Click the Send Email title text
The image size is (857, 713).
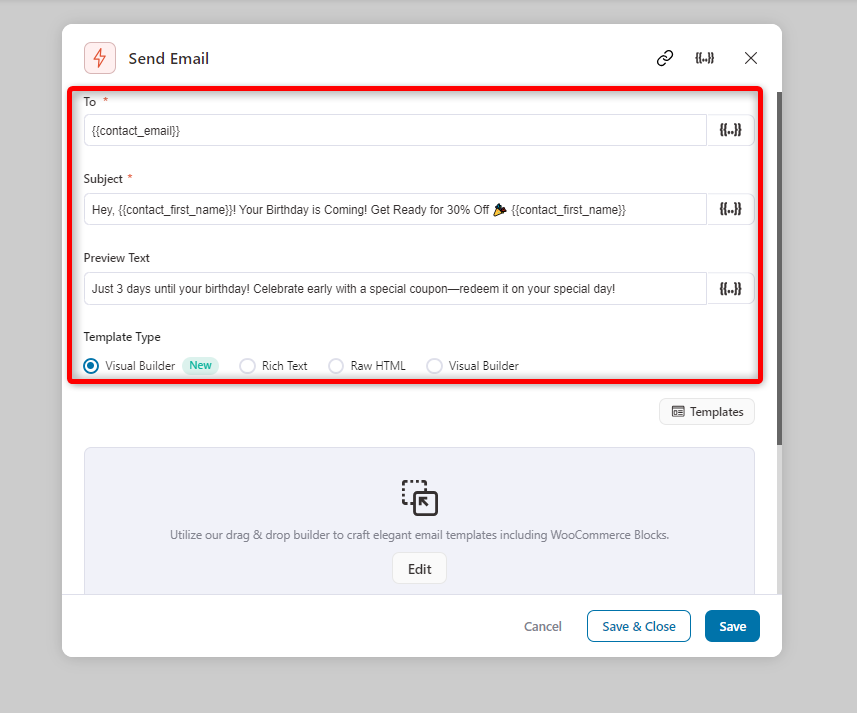(168, 58)
